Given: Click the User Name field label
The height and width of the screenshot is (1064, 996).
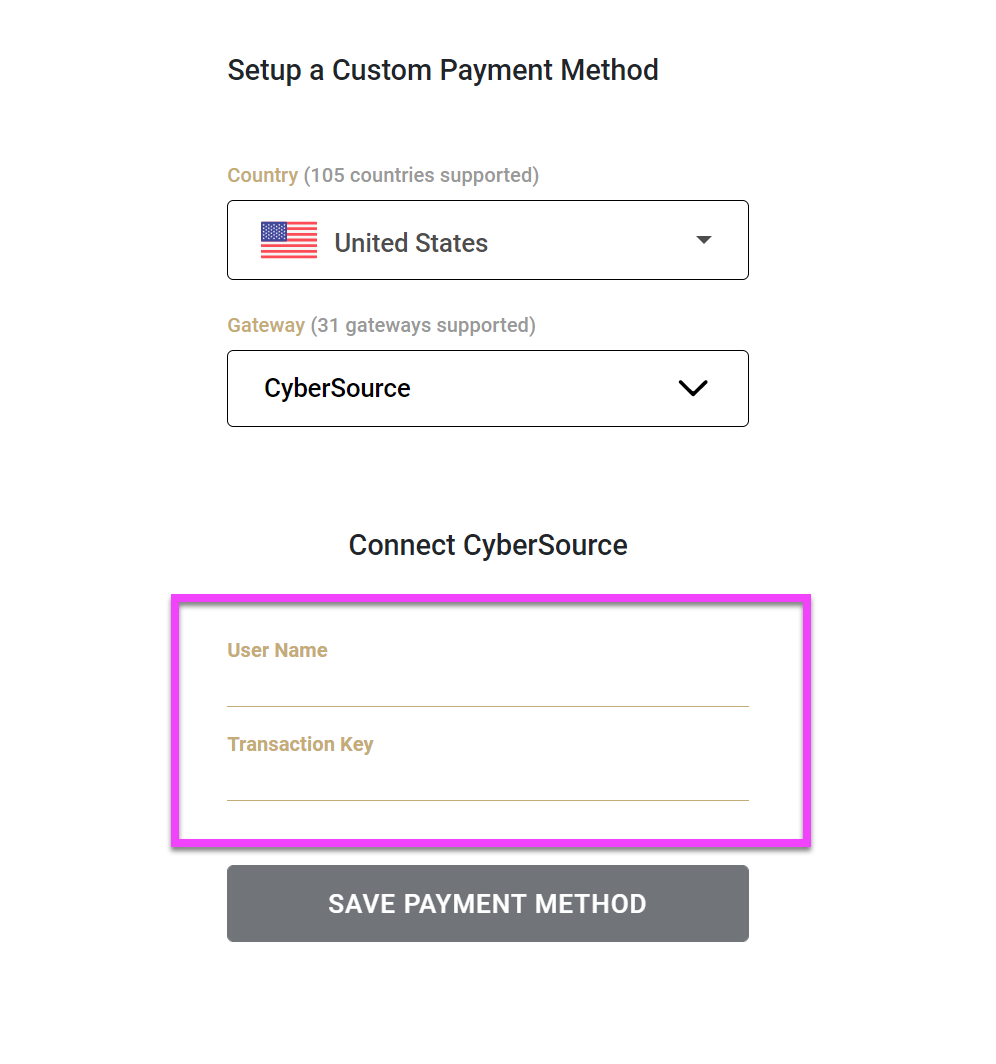Looking at the screenshot, I should coord(277,650).
